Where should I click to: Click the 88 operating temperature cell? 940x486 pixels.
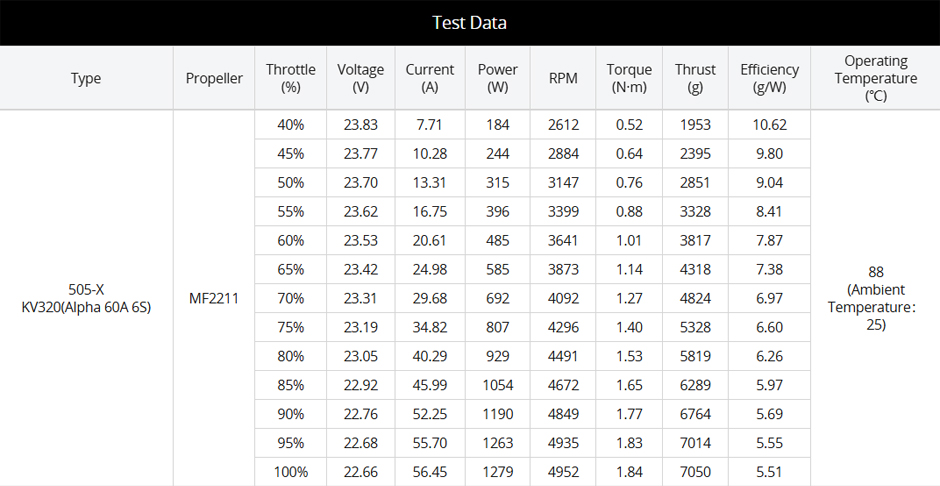(875, 298)
